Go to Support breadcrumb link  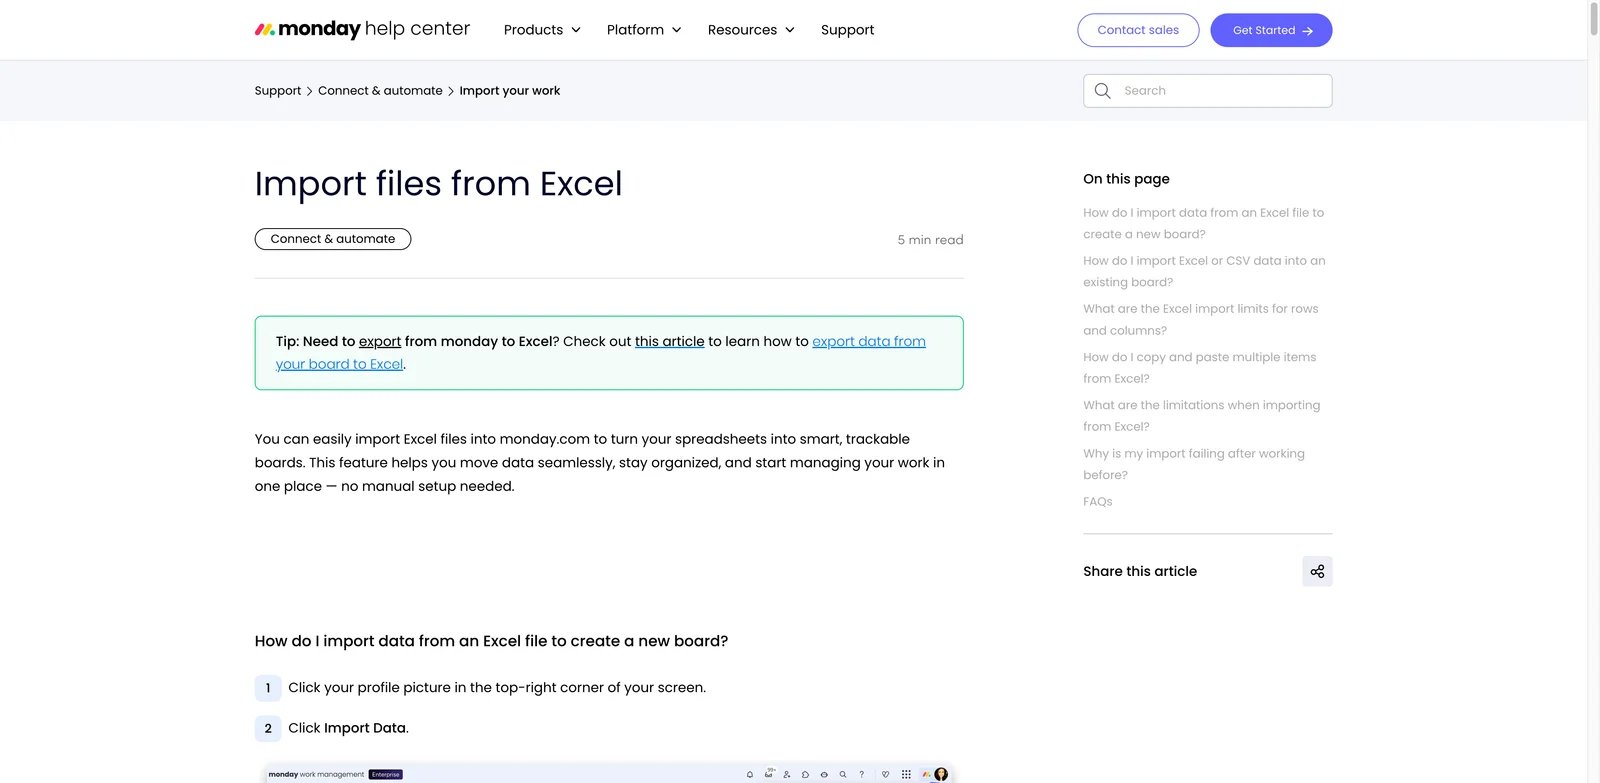pos(278,91)
